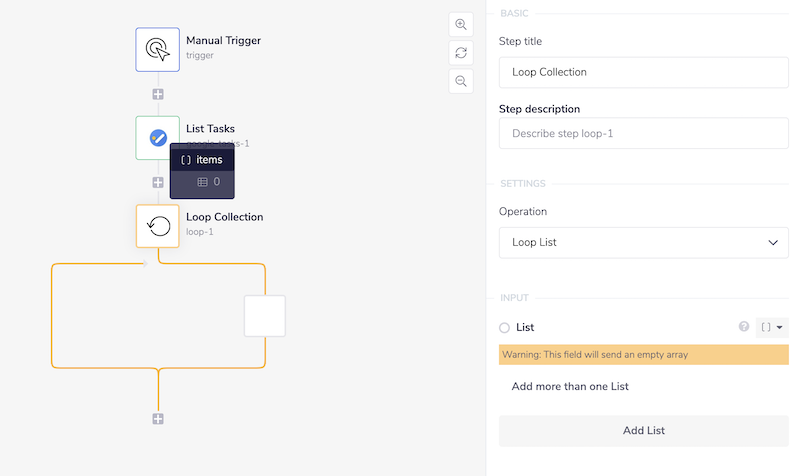Viewport: 800px width, 476px height.
Task: Open the Operation dropdown showing Loop List
Action: (643, 243)
